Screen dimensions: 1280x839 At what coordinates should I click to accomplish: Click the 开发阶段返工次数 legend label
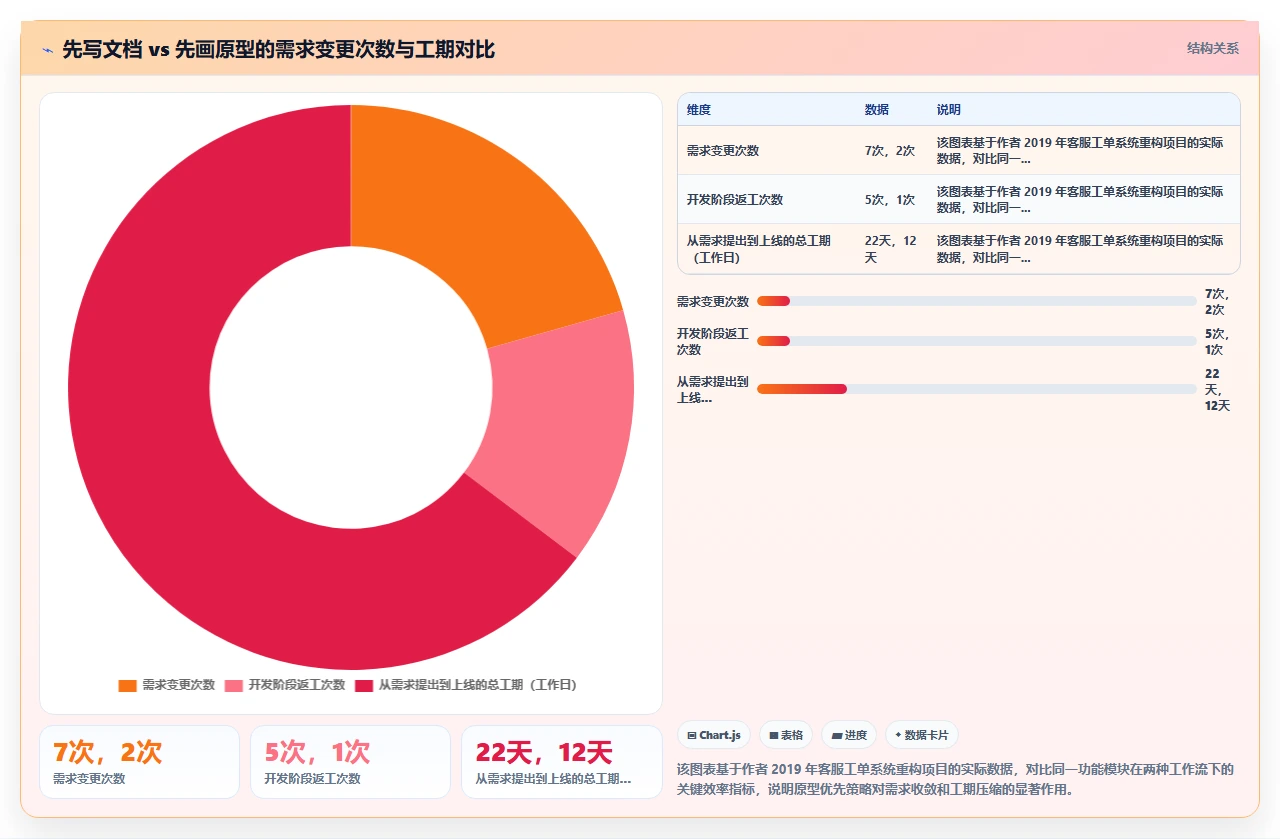tap(297, 685)
